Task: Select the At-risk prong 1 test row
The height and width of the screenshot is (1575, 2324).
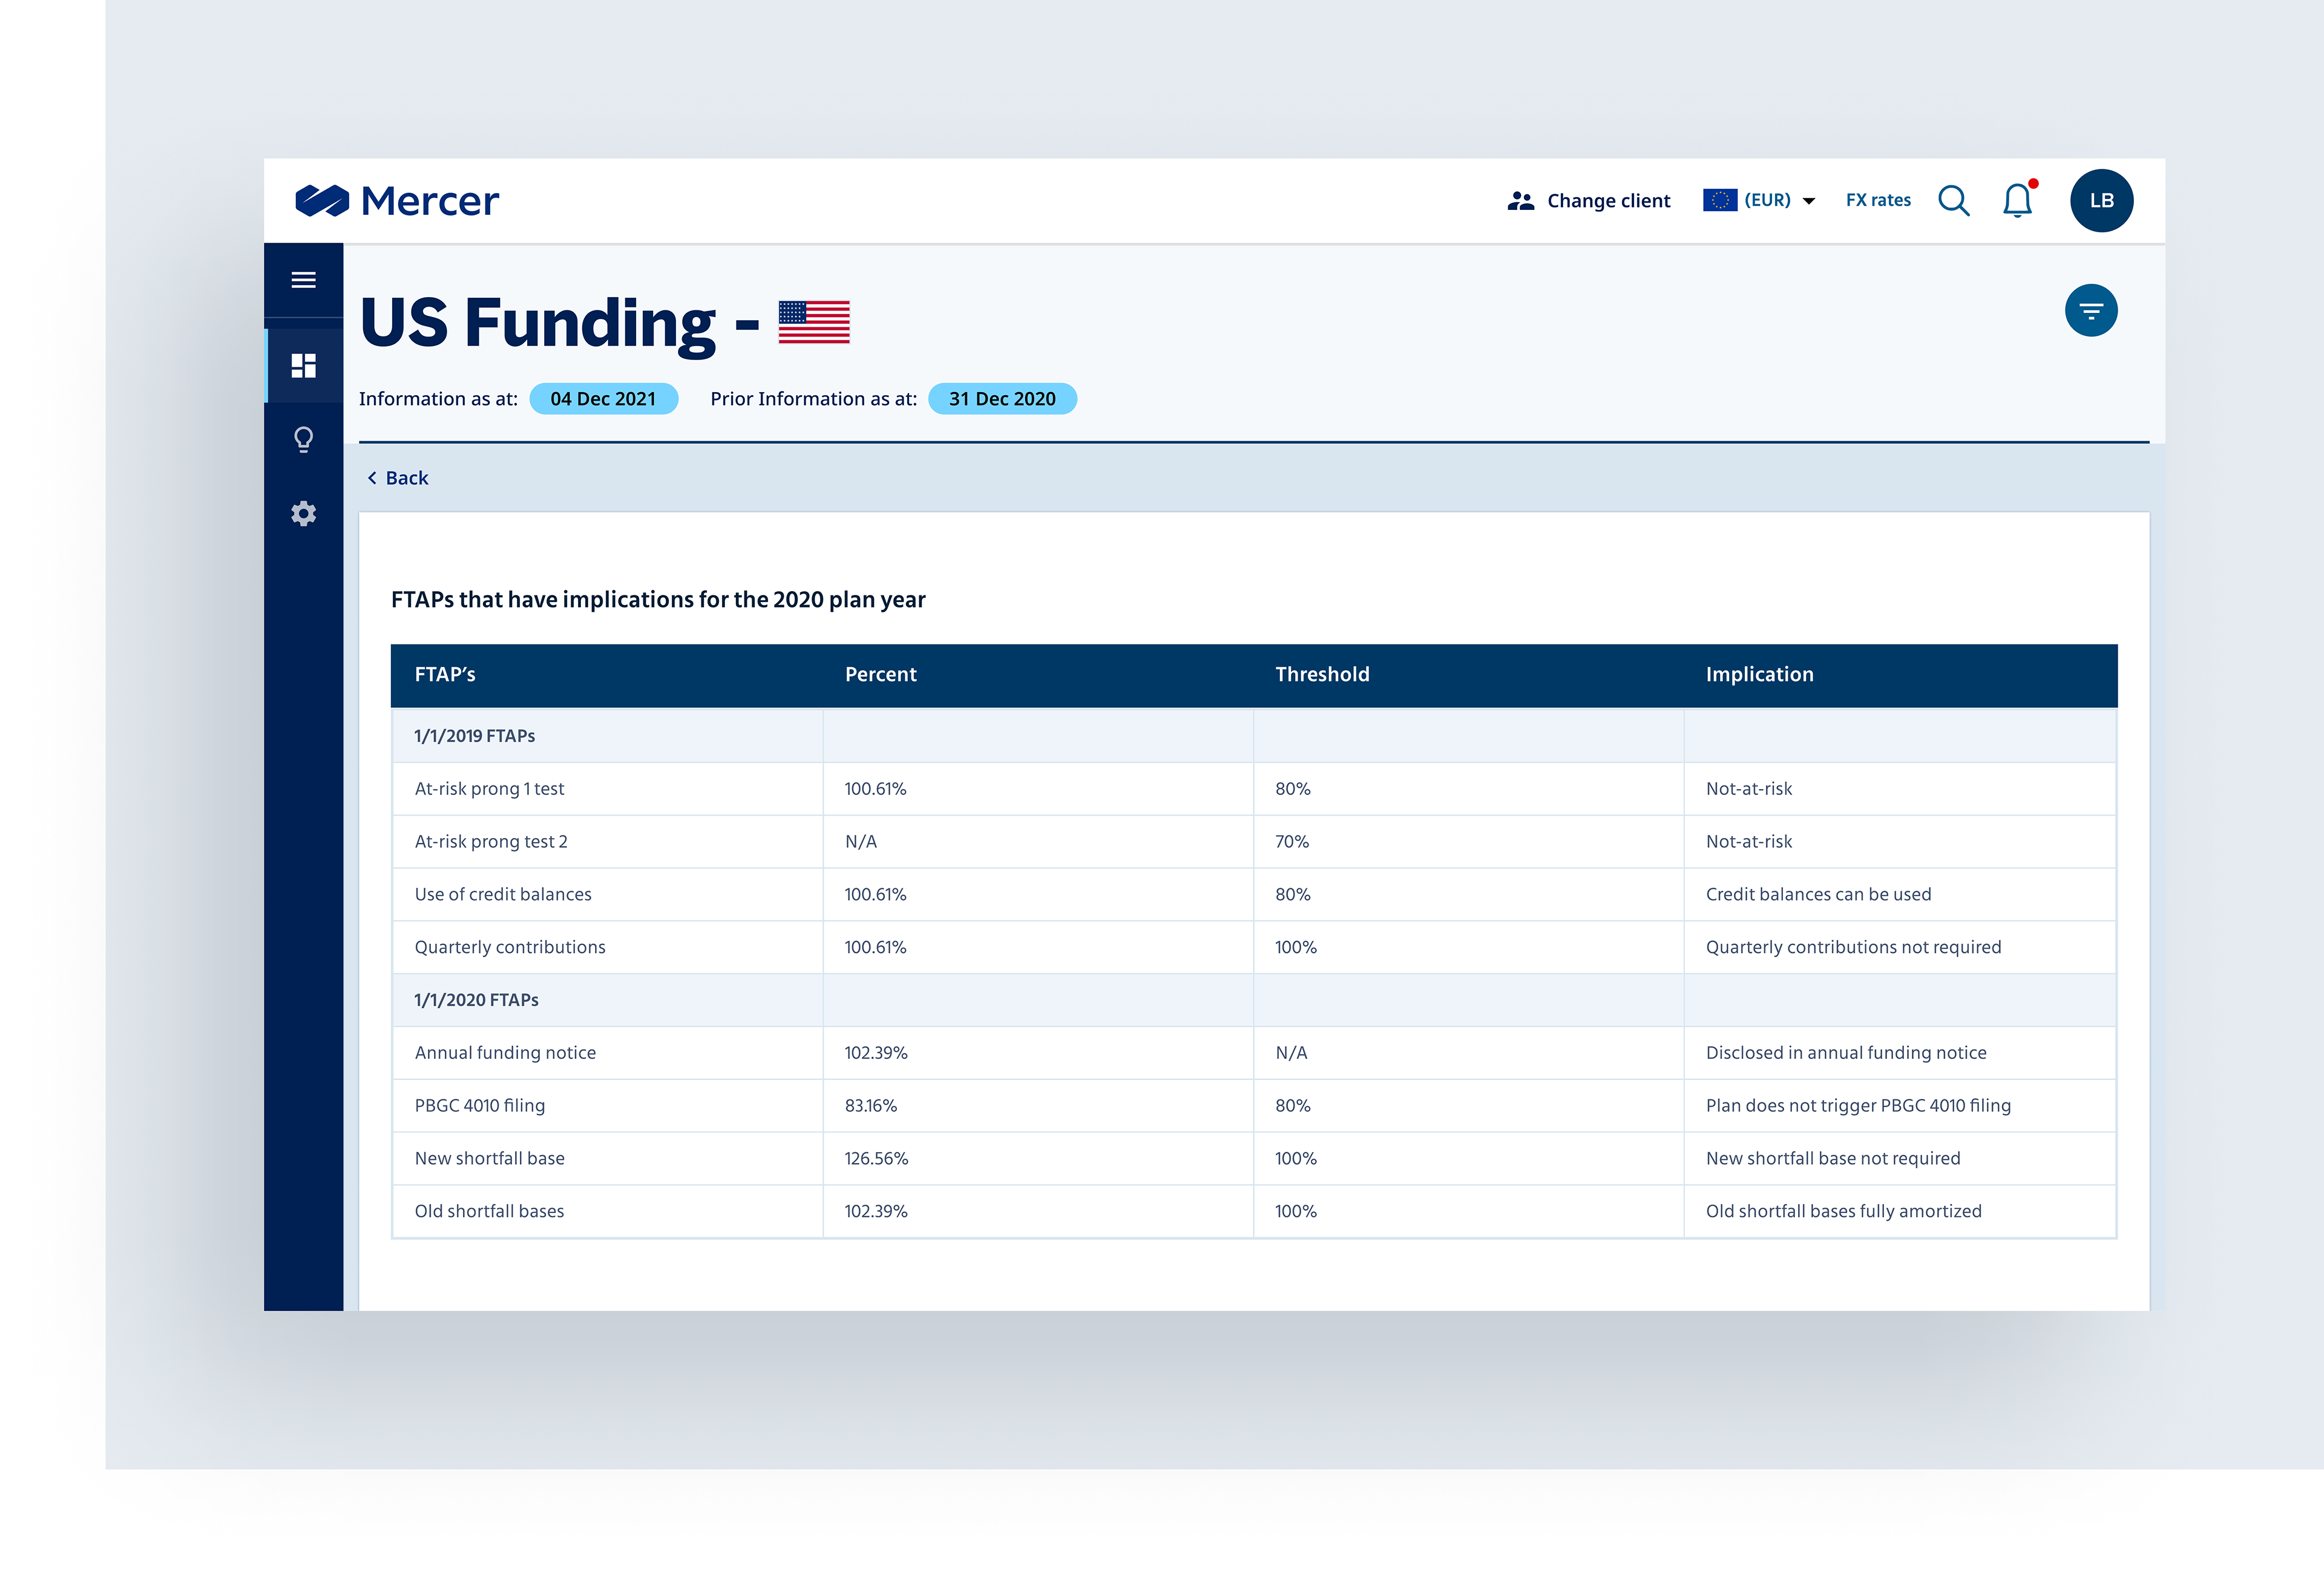Action: click(x=1254, y=789)
